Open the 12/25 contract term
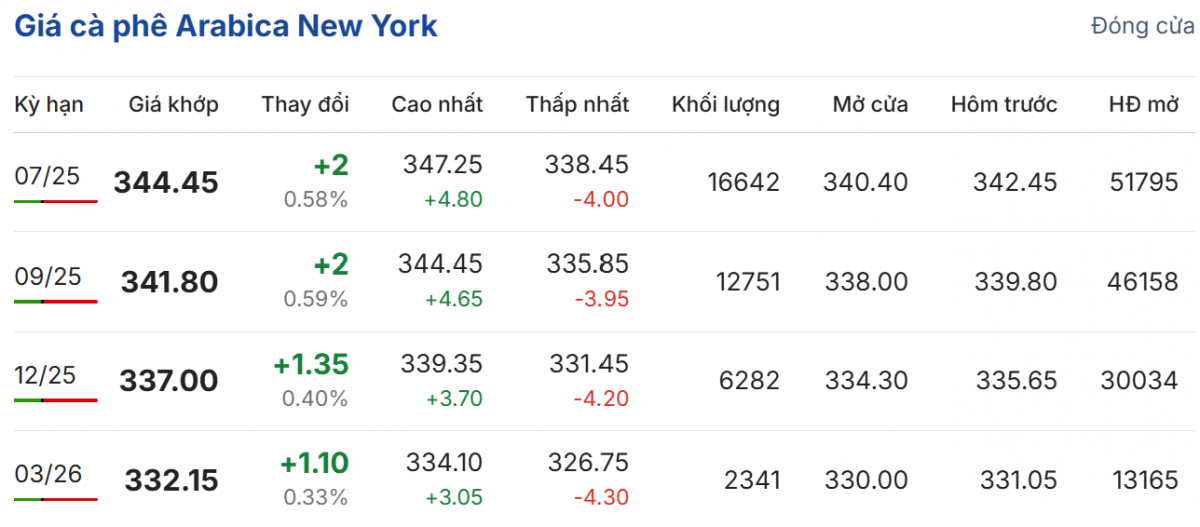 tap(46, 374)
